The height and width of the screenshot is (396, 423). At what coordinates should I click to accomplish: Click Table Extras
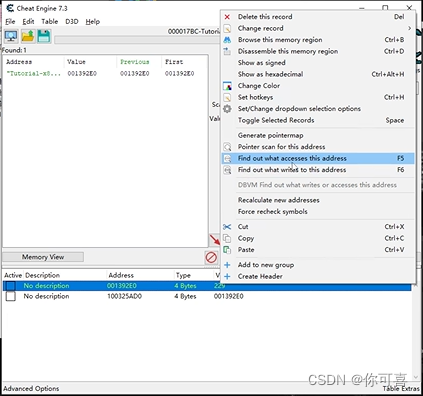click(401, 389)
